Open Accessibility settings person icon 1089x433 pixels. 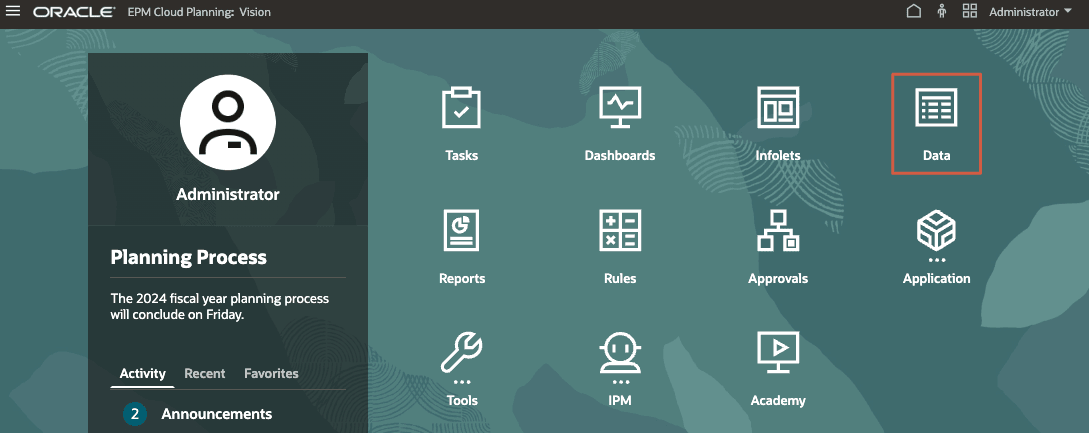tap(942, 11)
